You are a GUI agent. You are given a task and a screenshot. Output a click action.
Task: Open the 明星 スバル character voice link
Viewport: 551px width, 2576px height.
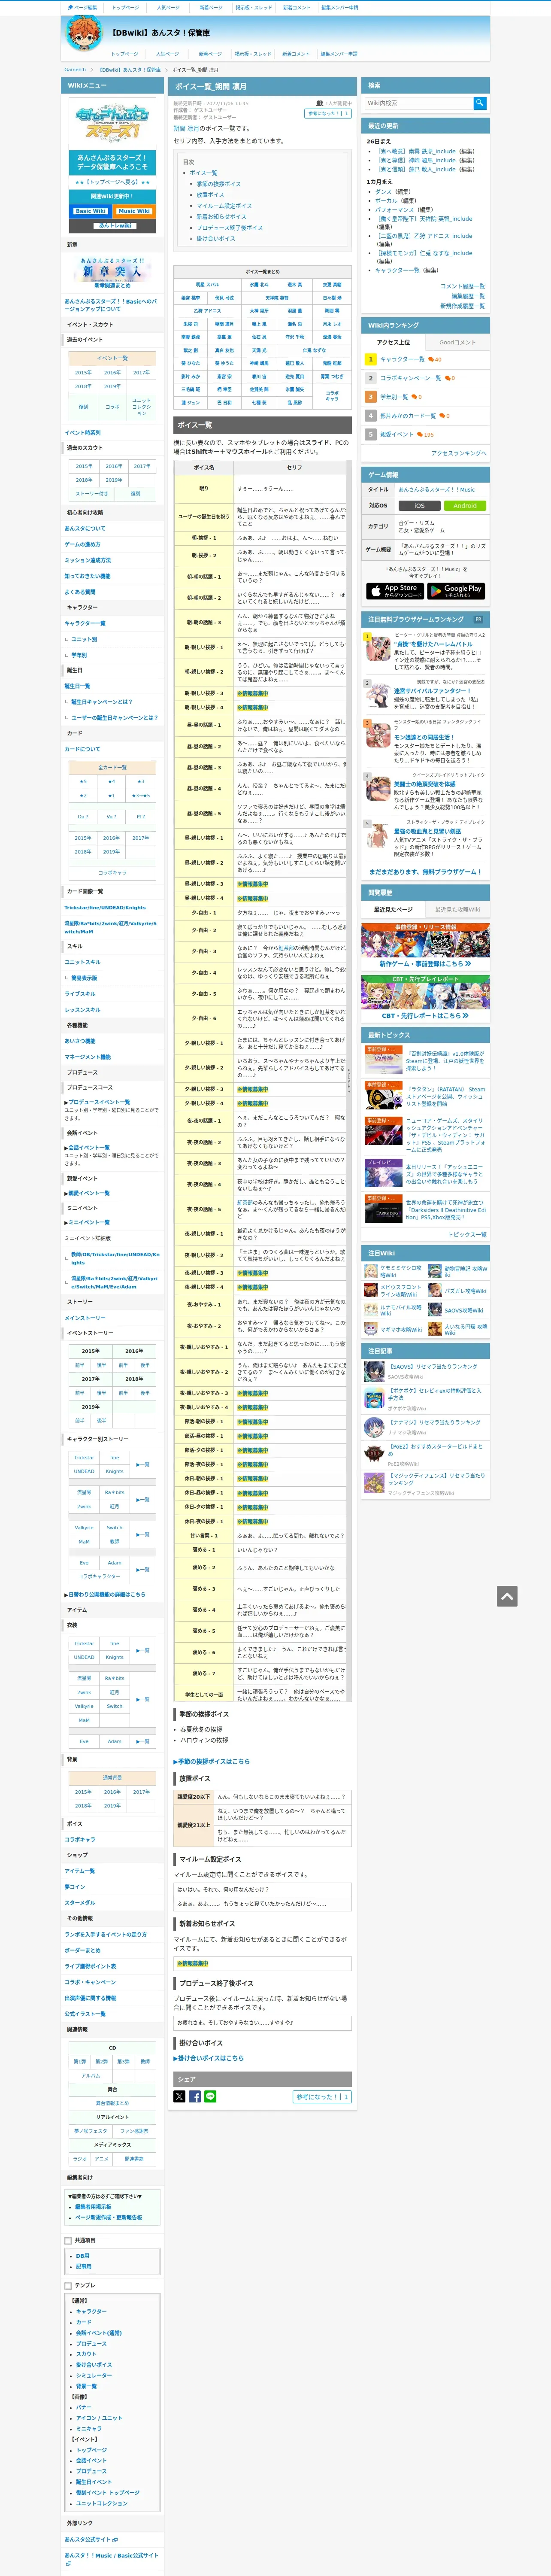(206, 285)
